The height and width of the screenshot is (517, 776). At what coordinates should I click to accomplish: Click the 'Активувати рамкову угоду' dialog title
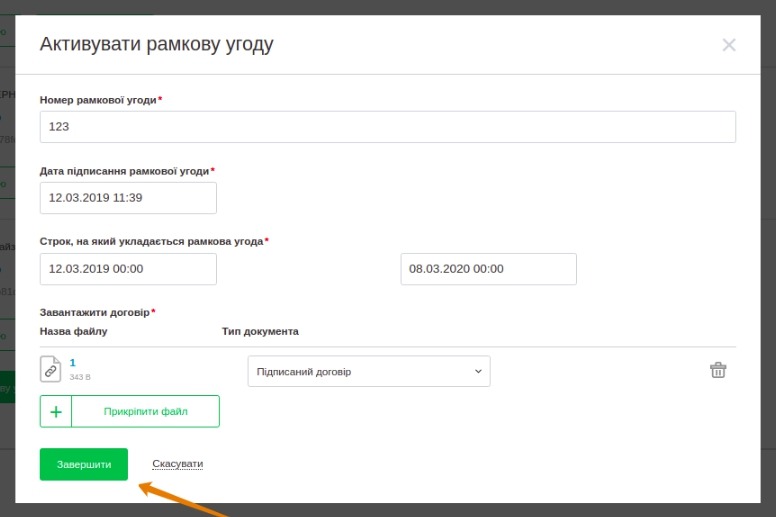[x=156, y=44]
